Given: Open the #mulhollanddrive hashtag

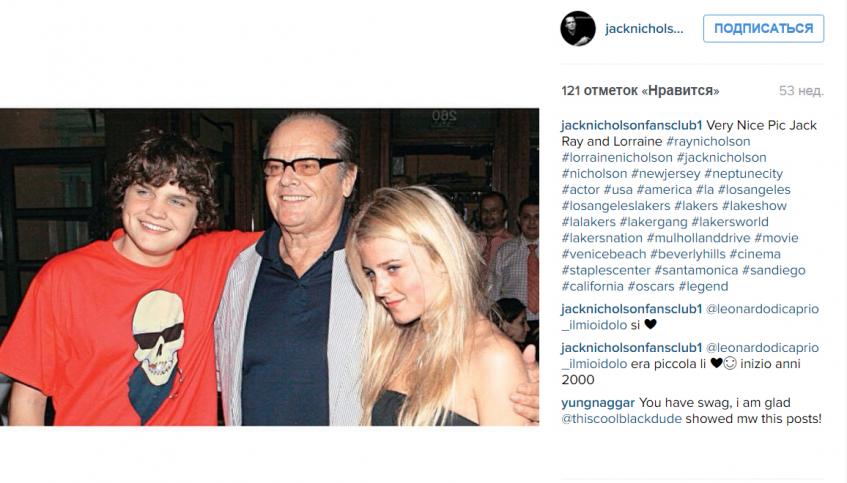Looking at the screenshot, I should (x=698, y=238).
